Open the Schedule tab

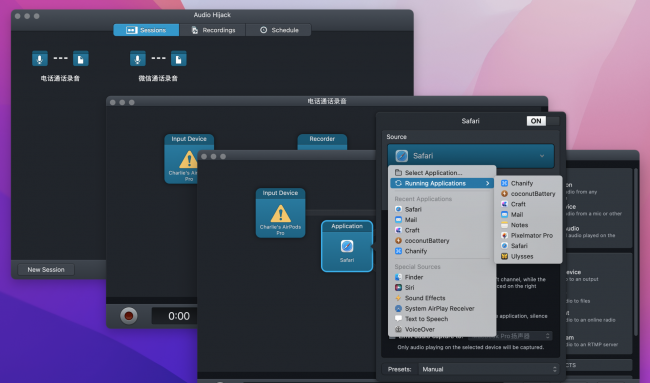point(279,30)
